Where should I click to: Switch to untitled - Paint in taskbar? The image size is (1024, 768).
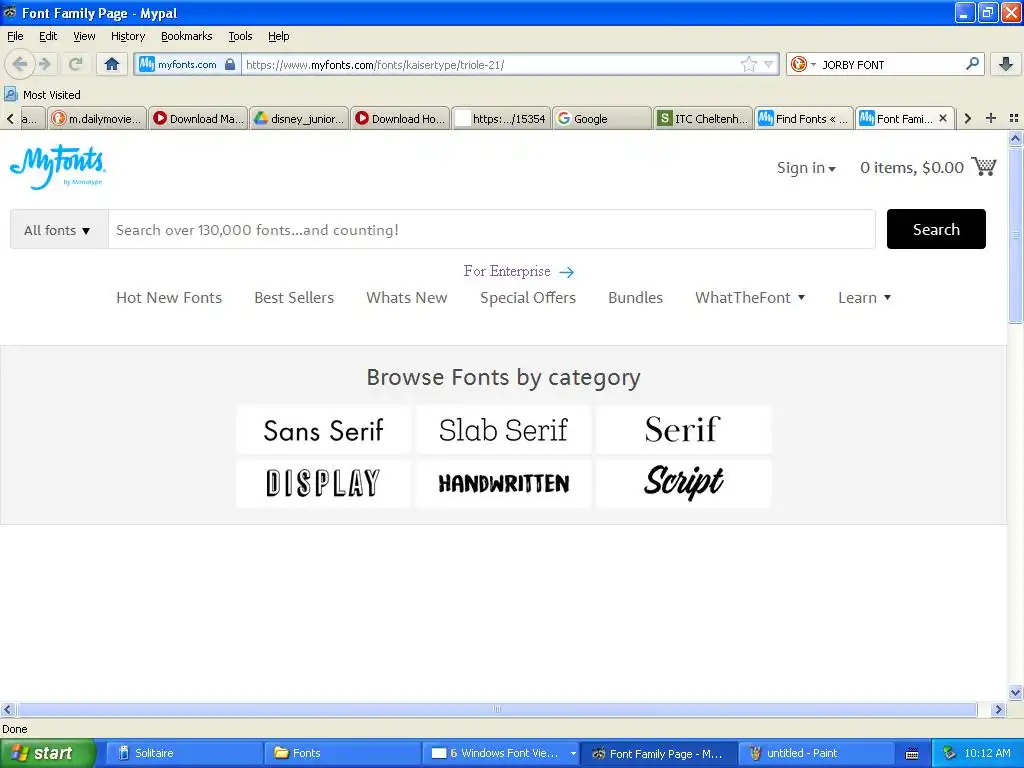[x=816, y=753]
